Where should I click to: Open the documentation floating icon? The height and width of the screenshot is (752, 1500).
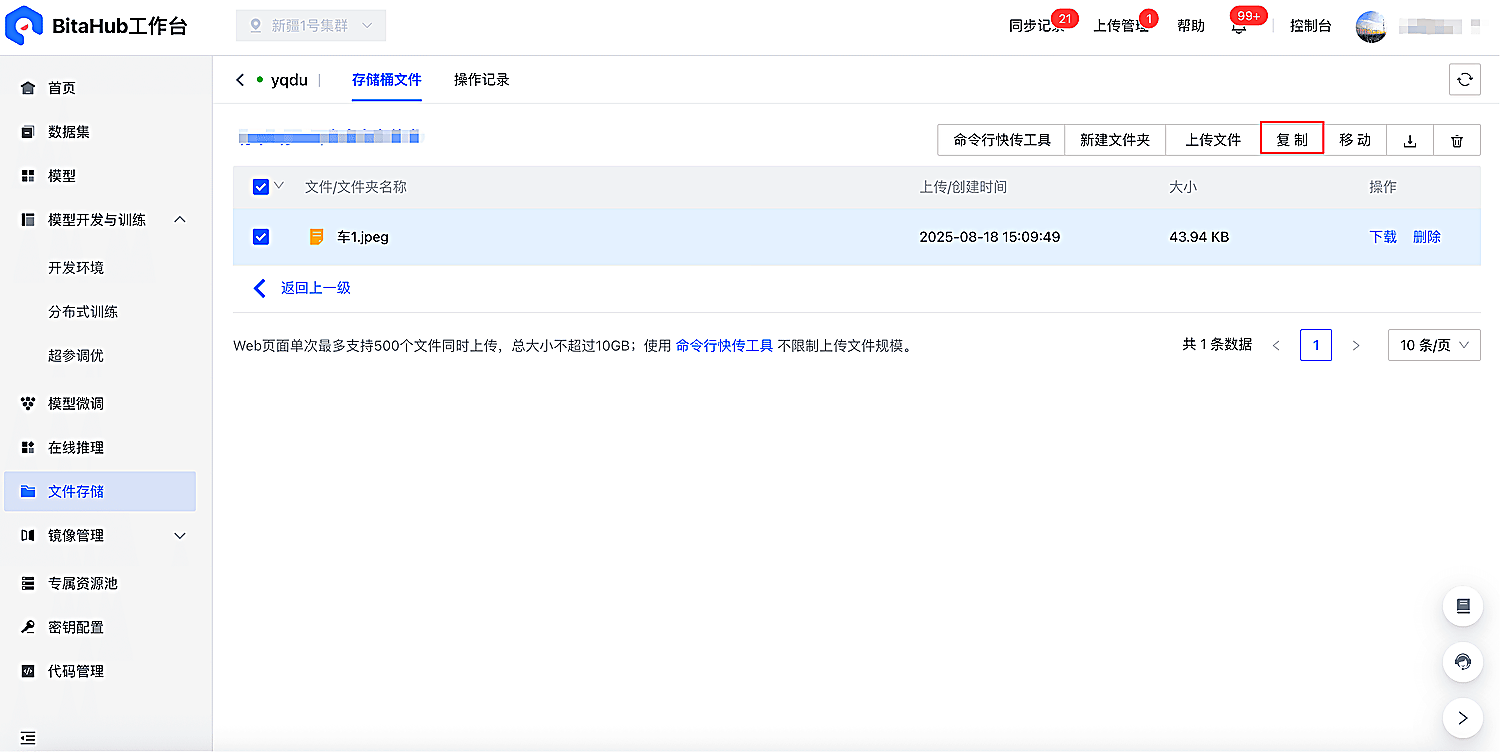click(1463, 606)
